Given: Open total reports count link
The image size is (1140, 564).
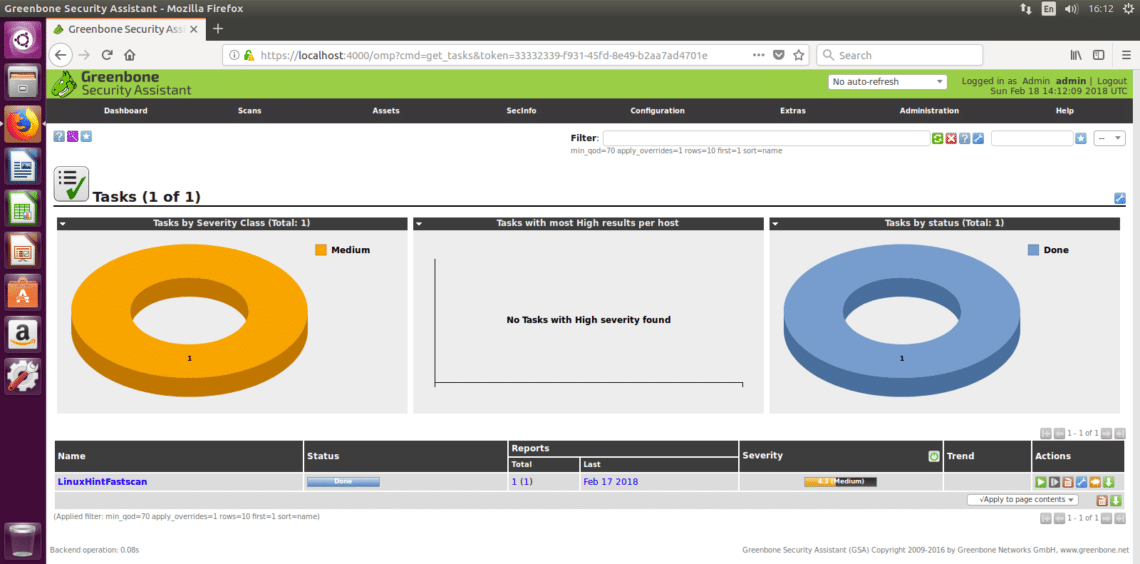Looking at the screenshot, I should [x=513, y=482].
